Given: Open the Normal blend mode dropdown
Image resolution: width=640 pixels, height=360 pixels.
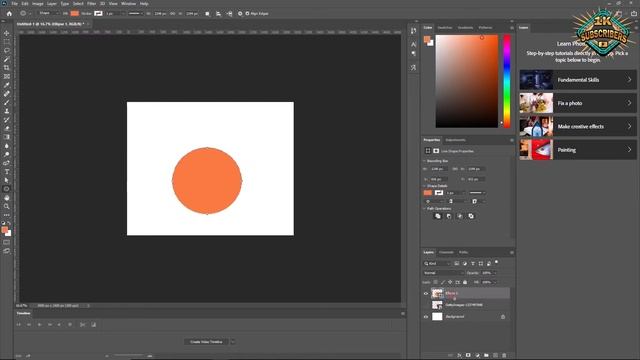Looking at the screenshot, I should [x=444, y=273].
